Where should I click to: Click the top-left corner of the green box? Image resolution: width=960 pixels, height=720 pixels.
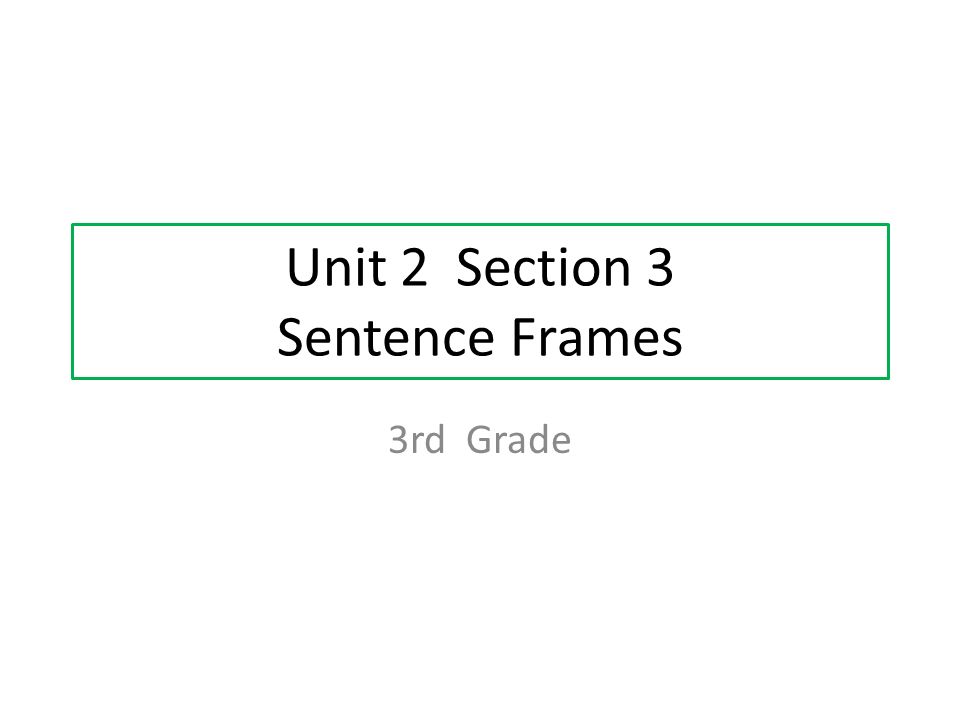(x=72, y=225)
